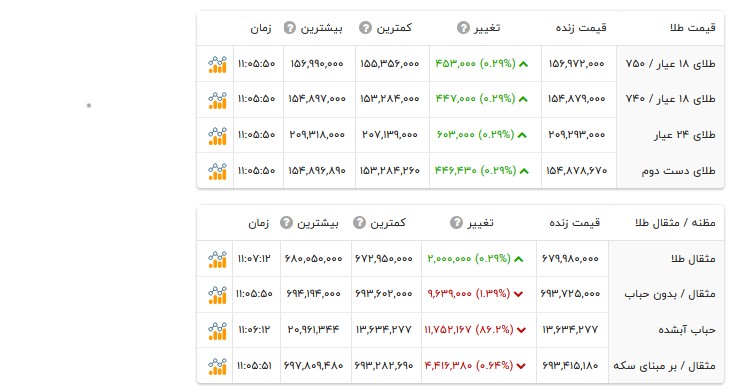Select highest value ۶۸۰,۰۵۰,۰۰۰
Viewport: 749px width, 388px height.
pyautogui.click(x=313, y=259)
